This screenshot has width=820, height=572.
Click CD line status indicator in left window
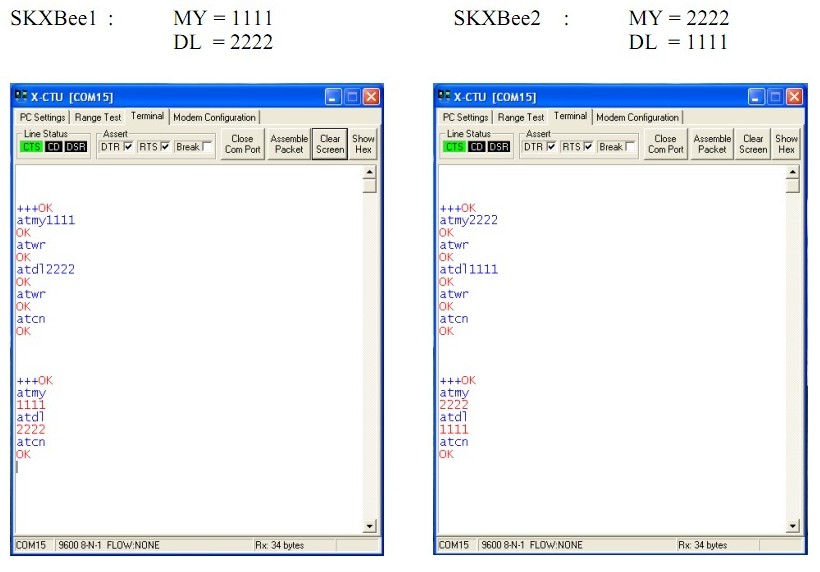[53, 147]
